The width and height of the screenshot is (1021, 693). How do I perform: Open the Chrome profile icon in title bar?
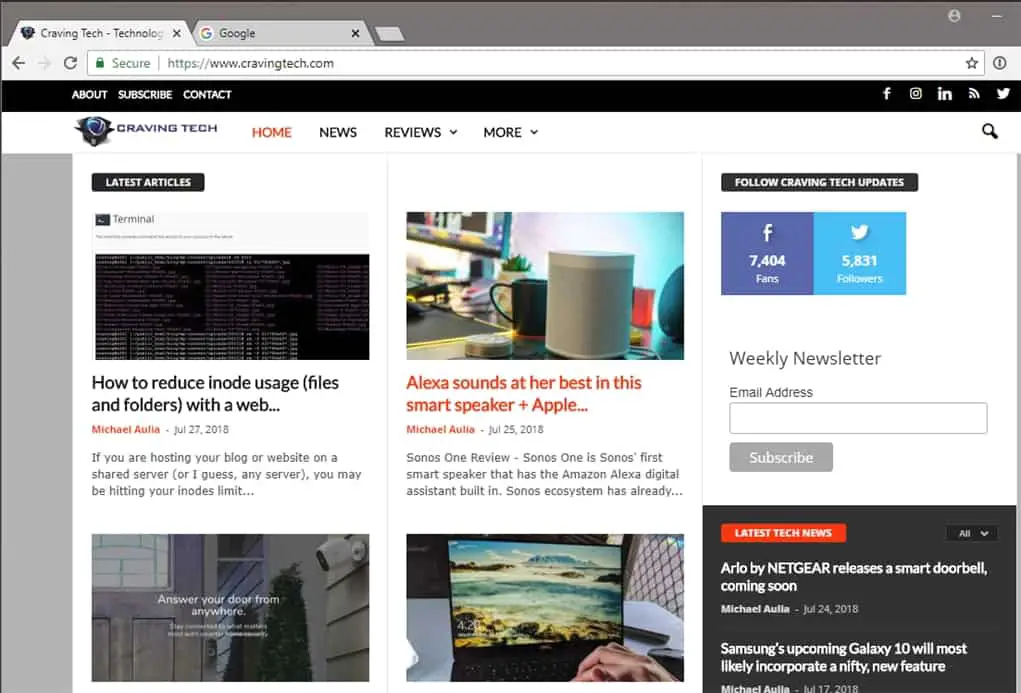click(954, 16)
